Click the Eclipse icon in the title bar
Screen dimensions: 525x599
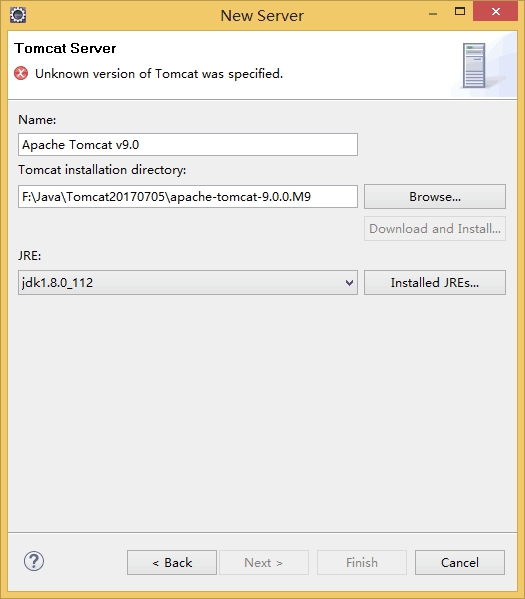tap(18, 15)
